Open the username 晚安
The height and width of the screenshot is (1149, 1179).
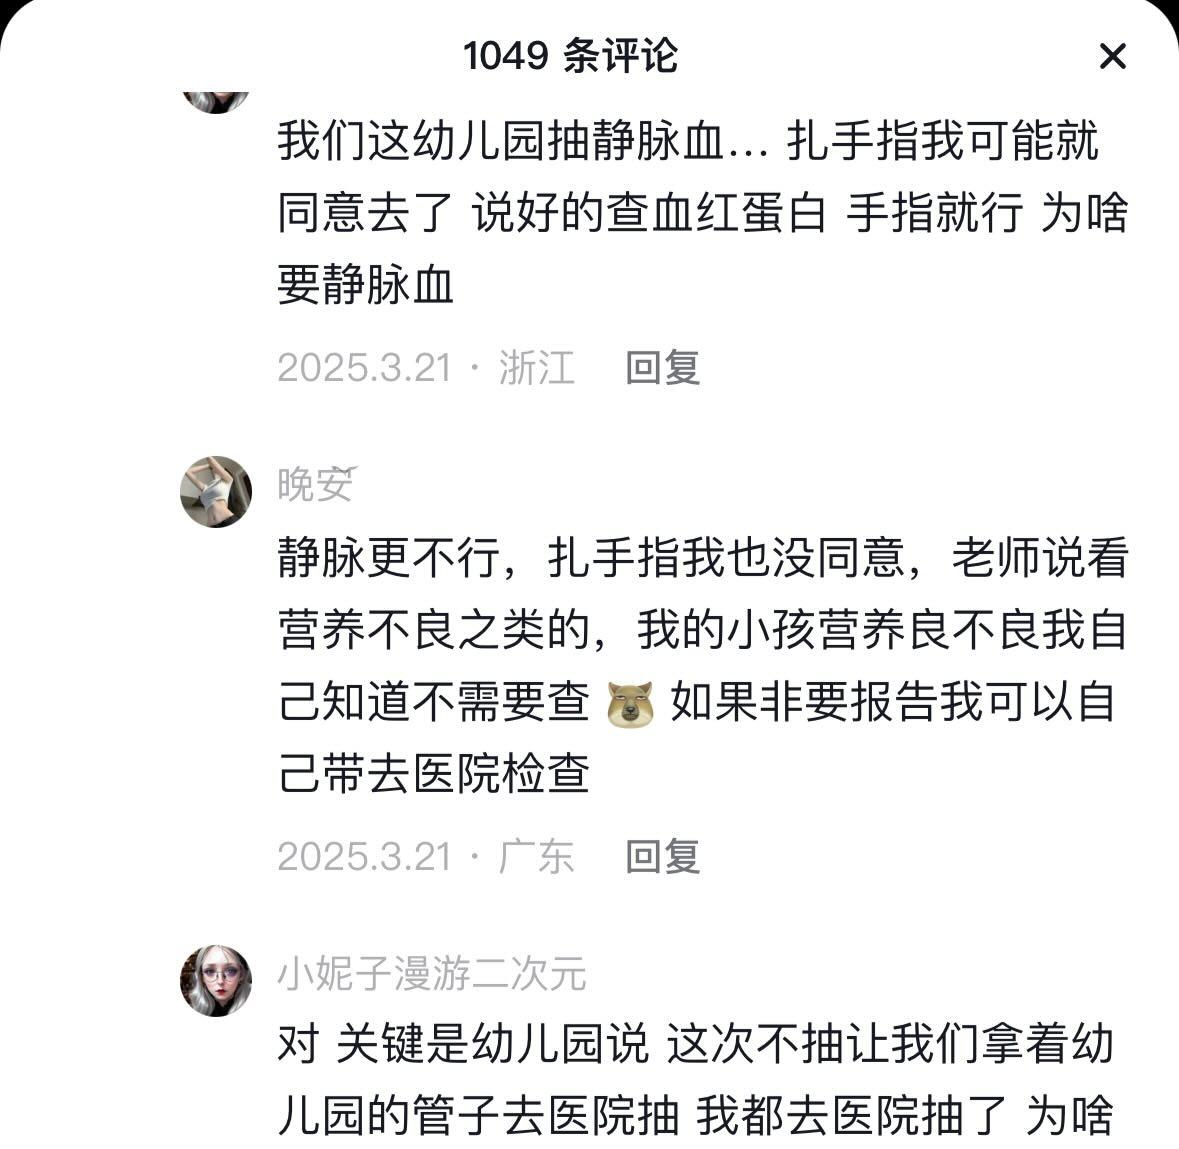317,484
